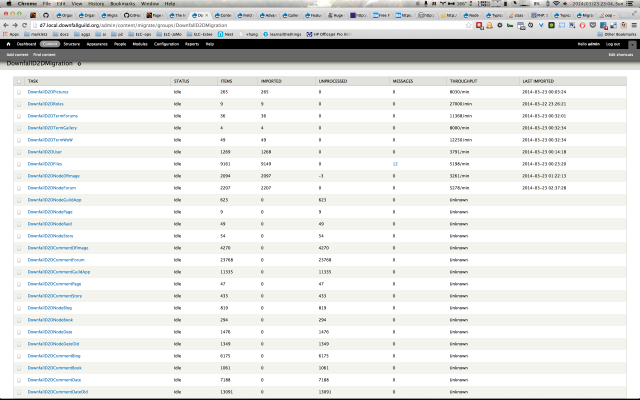640x400 pixels.
Task: Check the DownfallD2DUser row checkbox
Action: pyautogui.click(x=19, y=152)
